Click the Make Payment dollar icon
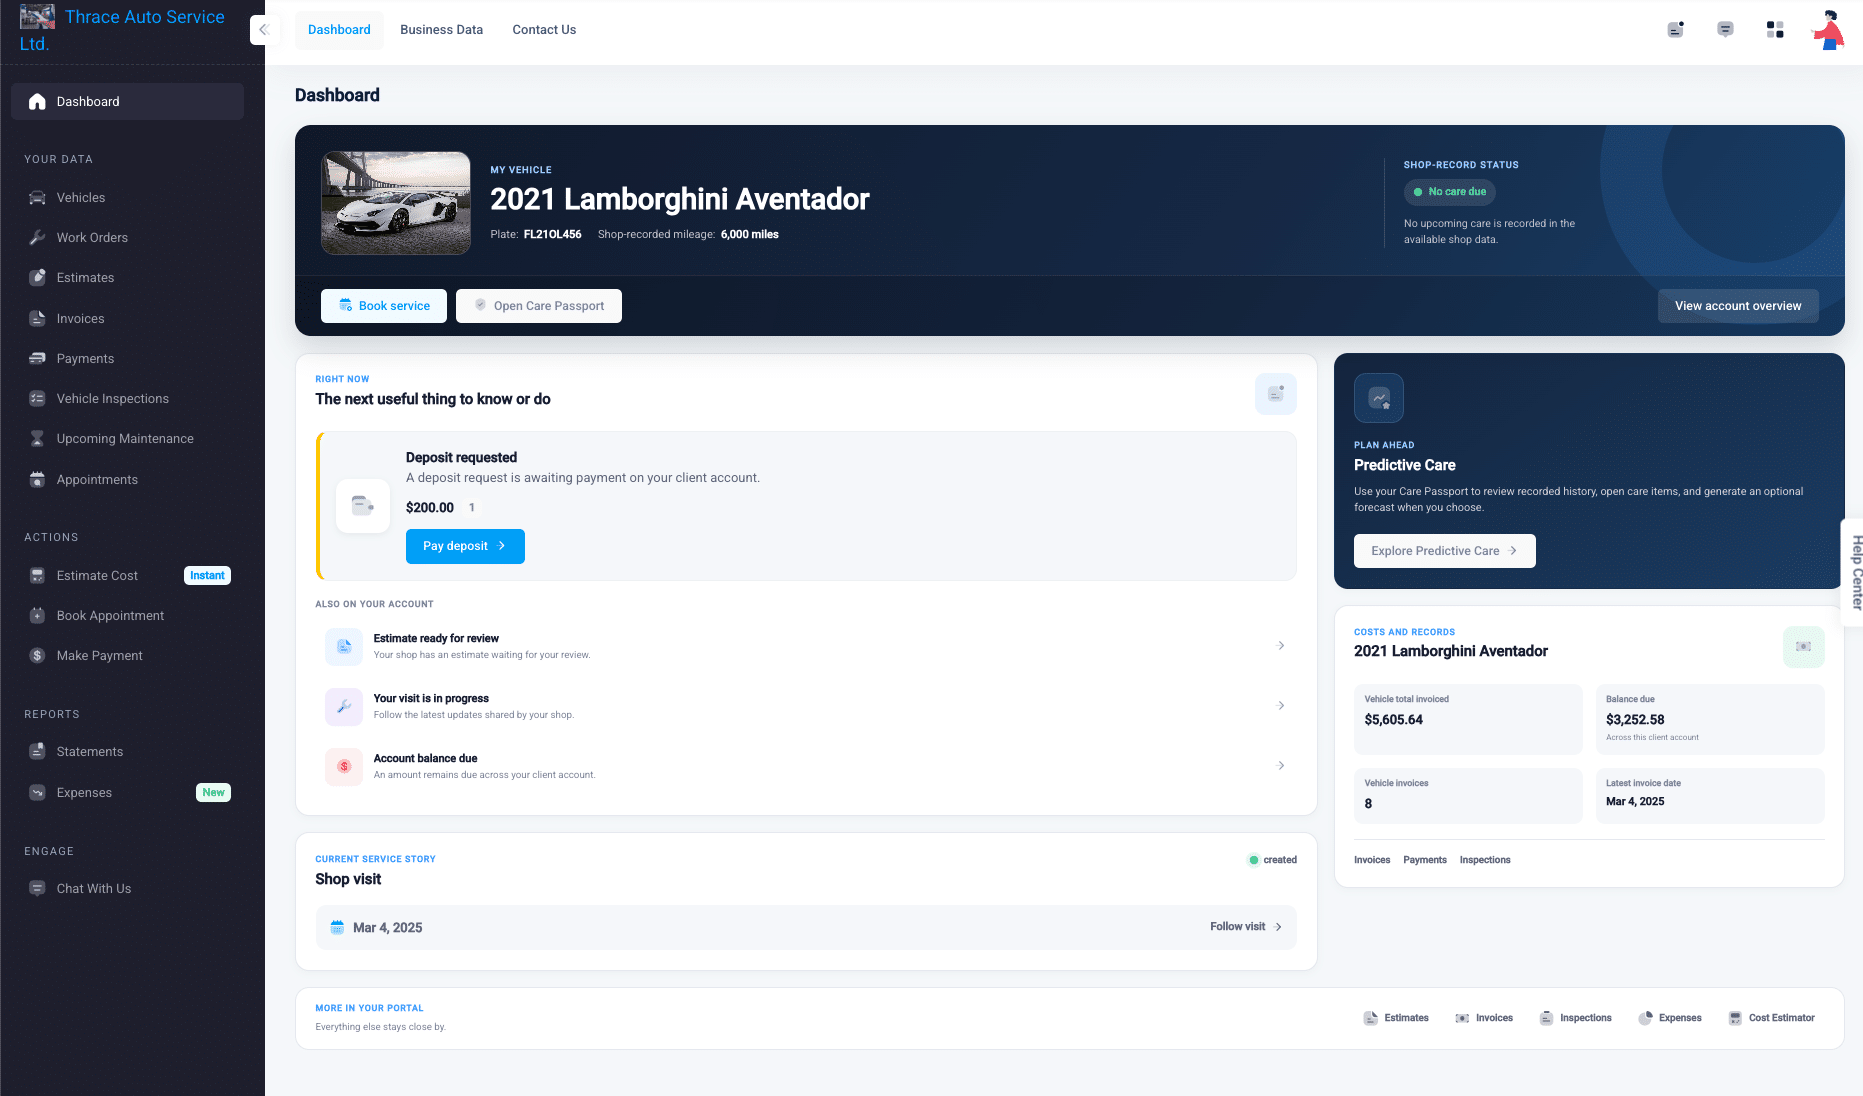This screenshot has width=1863, height=1096. (x=37, y=656)
